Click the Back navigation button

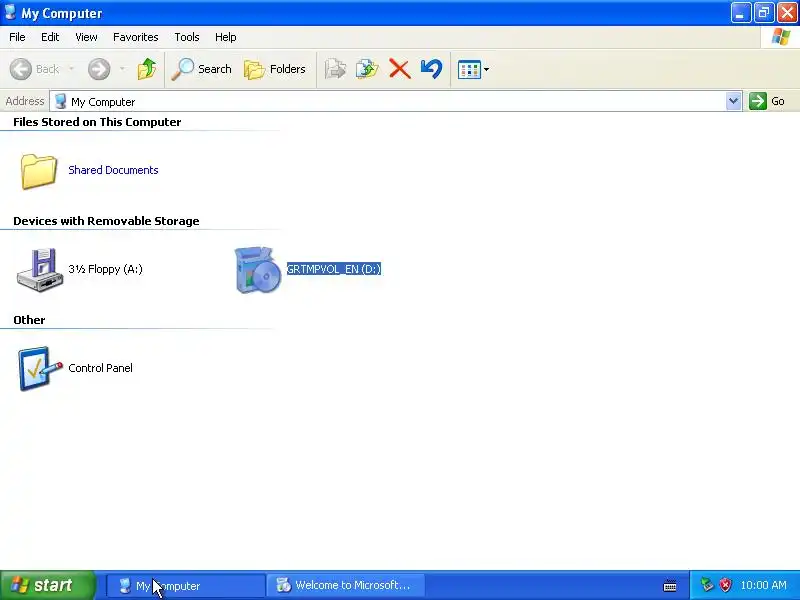point(35,69)
